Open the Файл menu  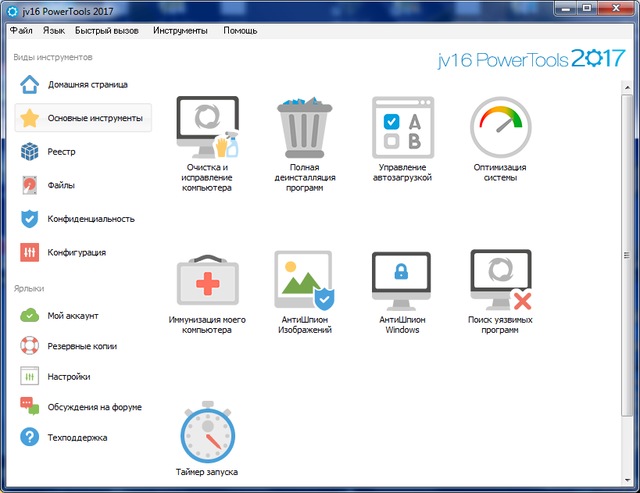21,31
